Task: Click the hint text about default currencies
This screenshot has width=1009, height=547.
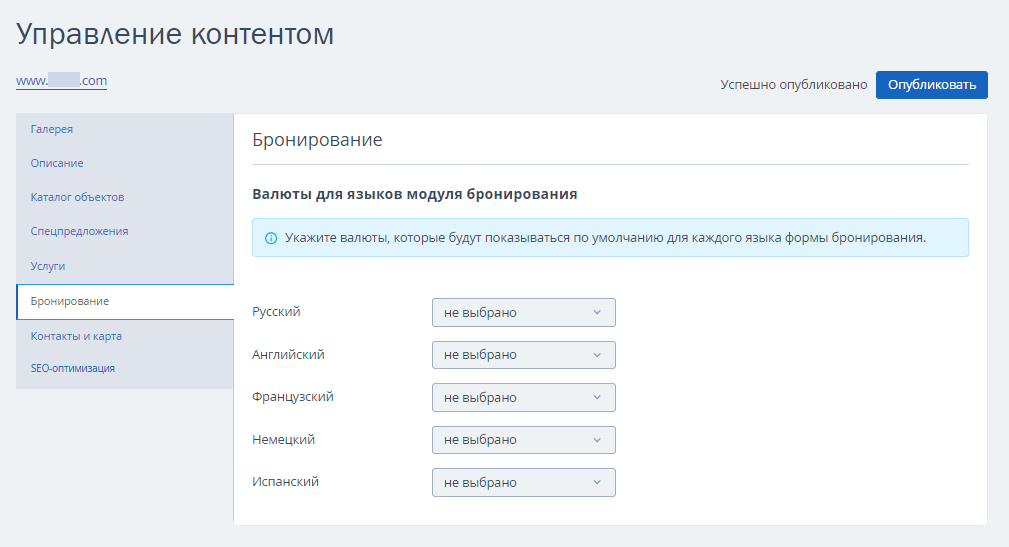Action: pyautogui.click(x=606, y=237)
